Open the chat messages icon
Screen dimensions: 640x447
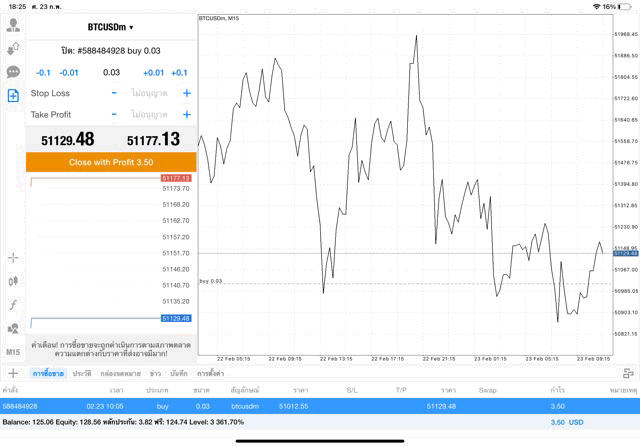click(13, 72)
